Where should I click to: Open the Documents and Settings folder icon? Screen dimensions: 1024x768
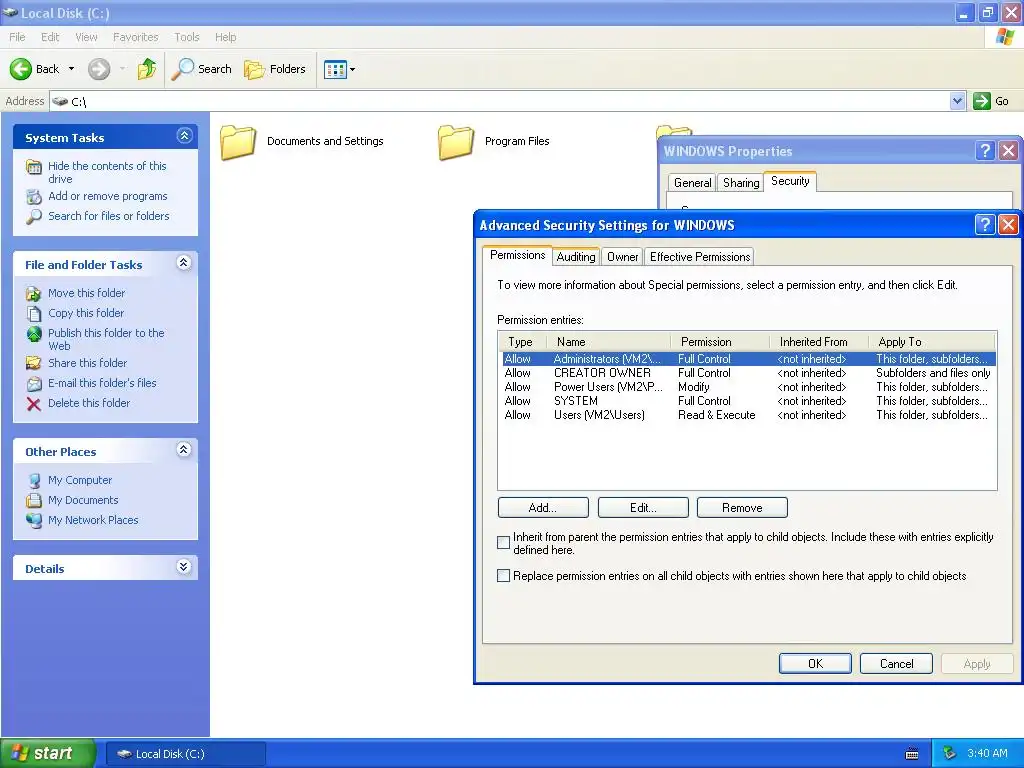click(x=238, y=142)
